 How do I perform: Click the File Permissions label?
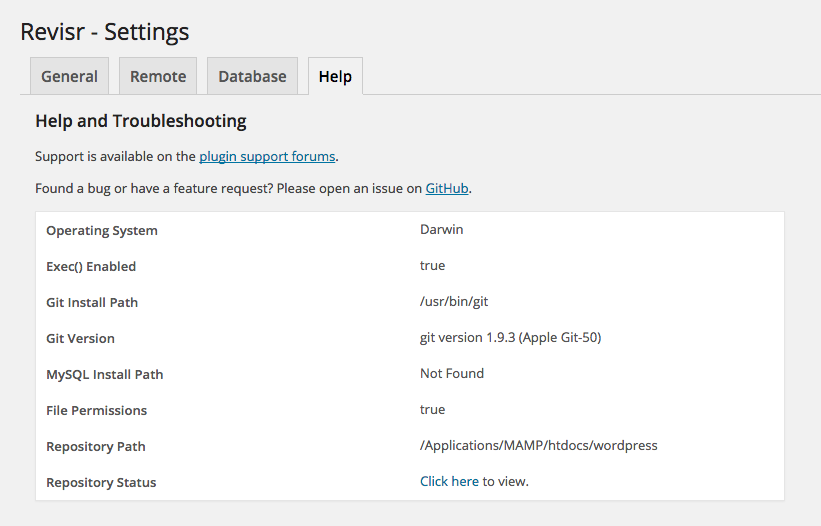[x=96, y=410]
